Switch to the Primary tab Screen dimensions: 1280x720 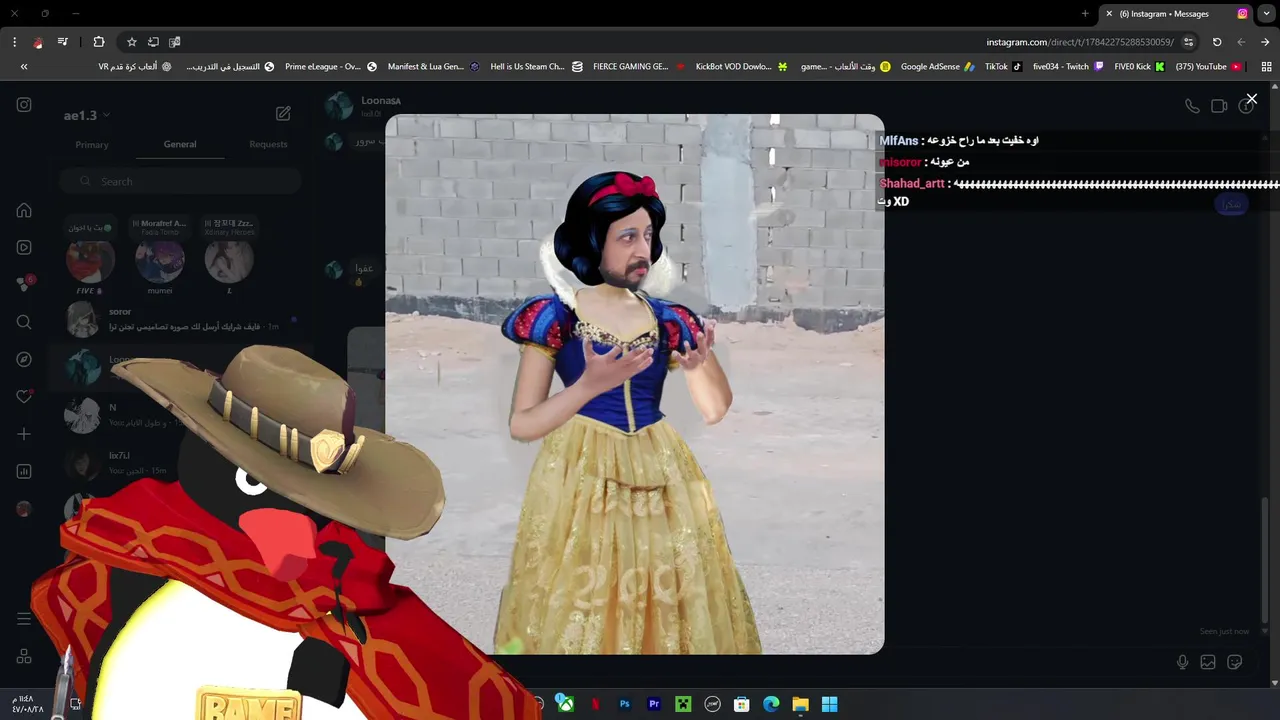[92, 144]
